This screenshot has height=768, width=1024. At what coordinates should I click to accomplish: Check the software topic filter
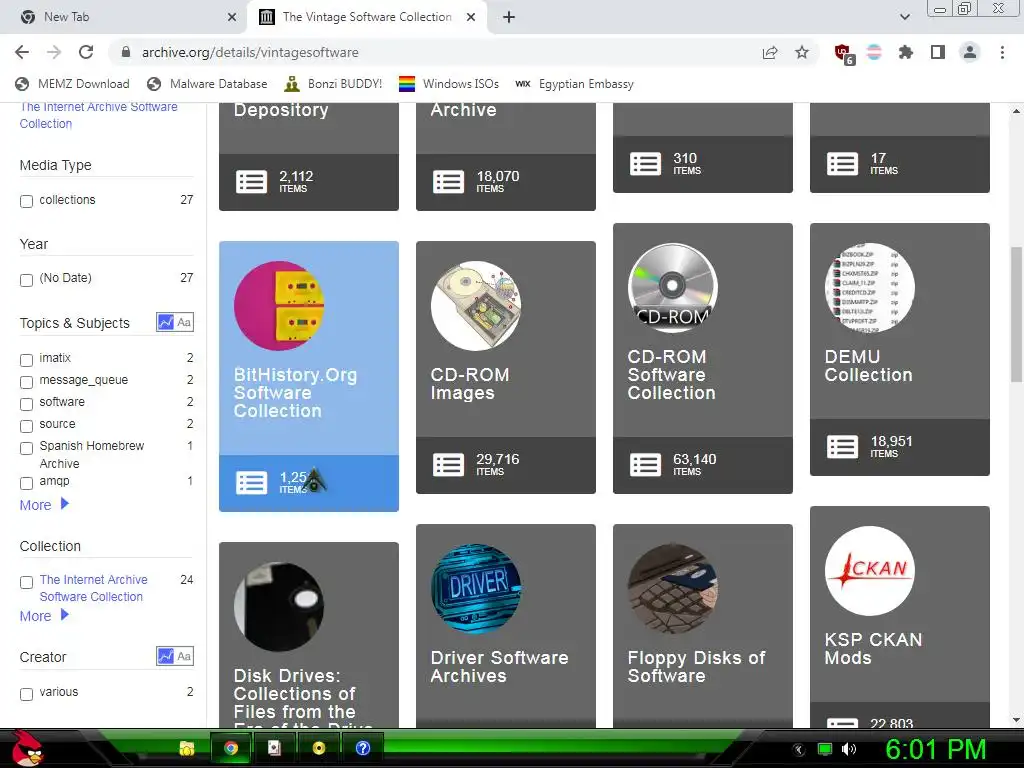(x=26, y=404)
